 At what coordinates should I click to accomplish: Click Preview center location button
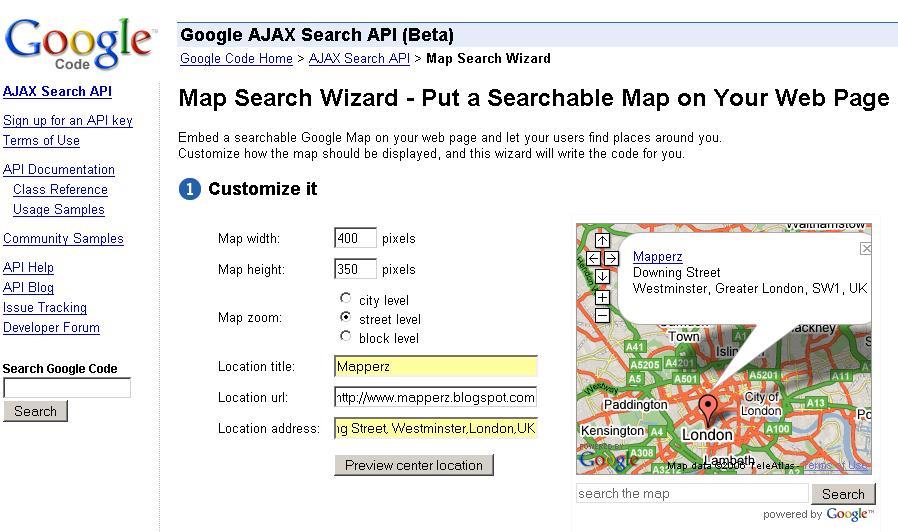click(414, 465)
